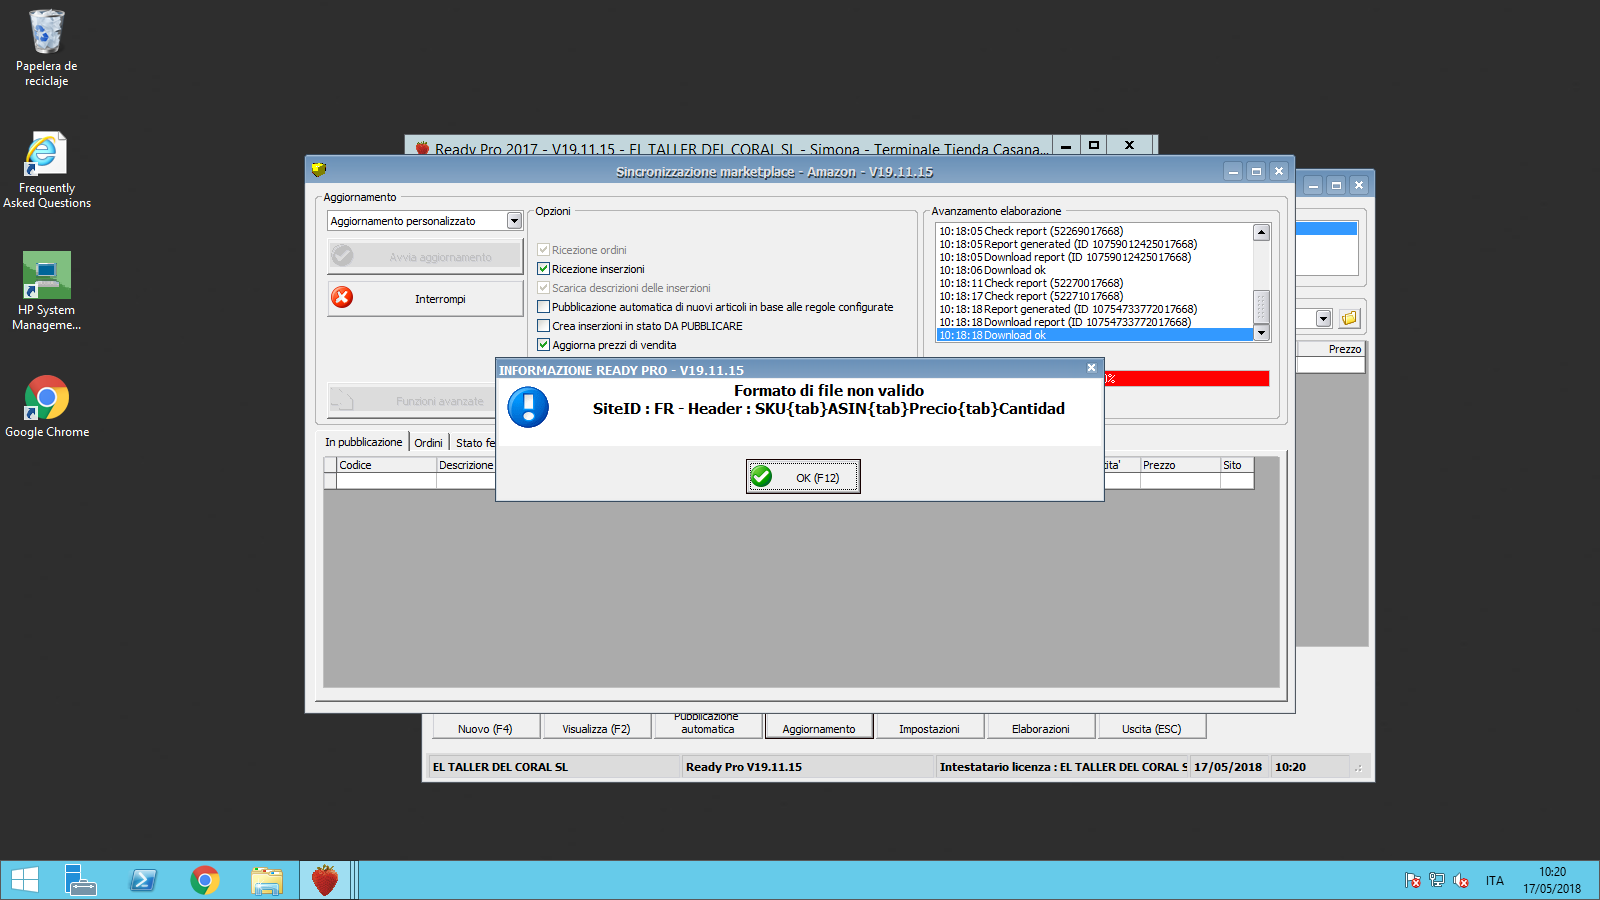
Task: Click the 17/05/2018 date in status bar
Action: (x=1228, y=767)
